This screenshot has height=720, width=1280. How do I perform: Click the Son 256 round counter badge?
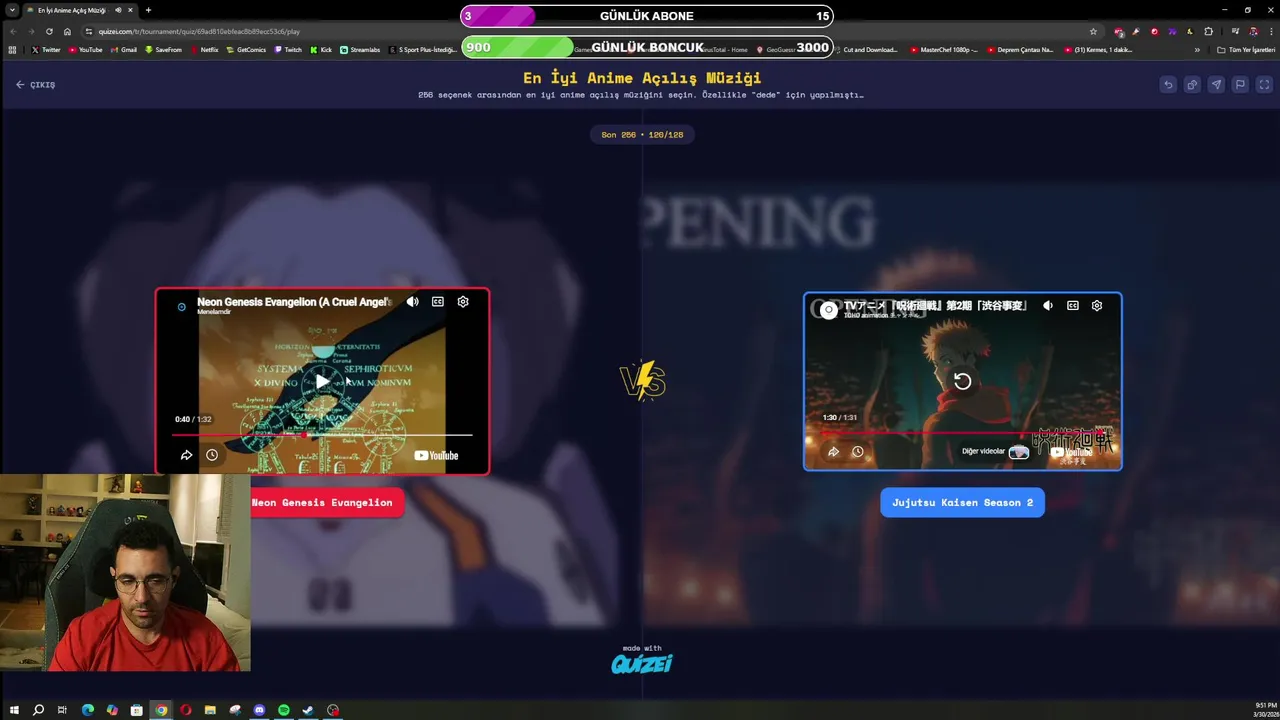pos(642,135)
